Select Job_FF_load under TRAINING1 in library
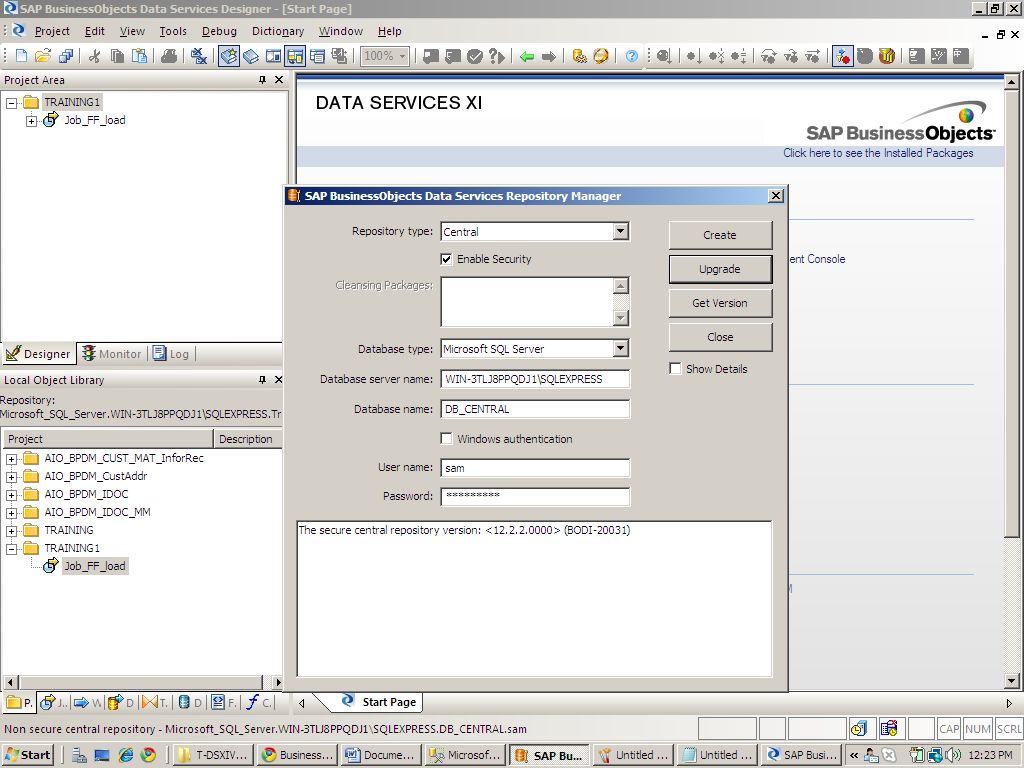Screen dimensions: 1024x768 95,566
